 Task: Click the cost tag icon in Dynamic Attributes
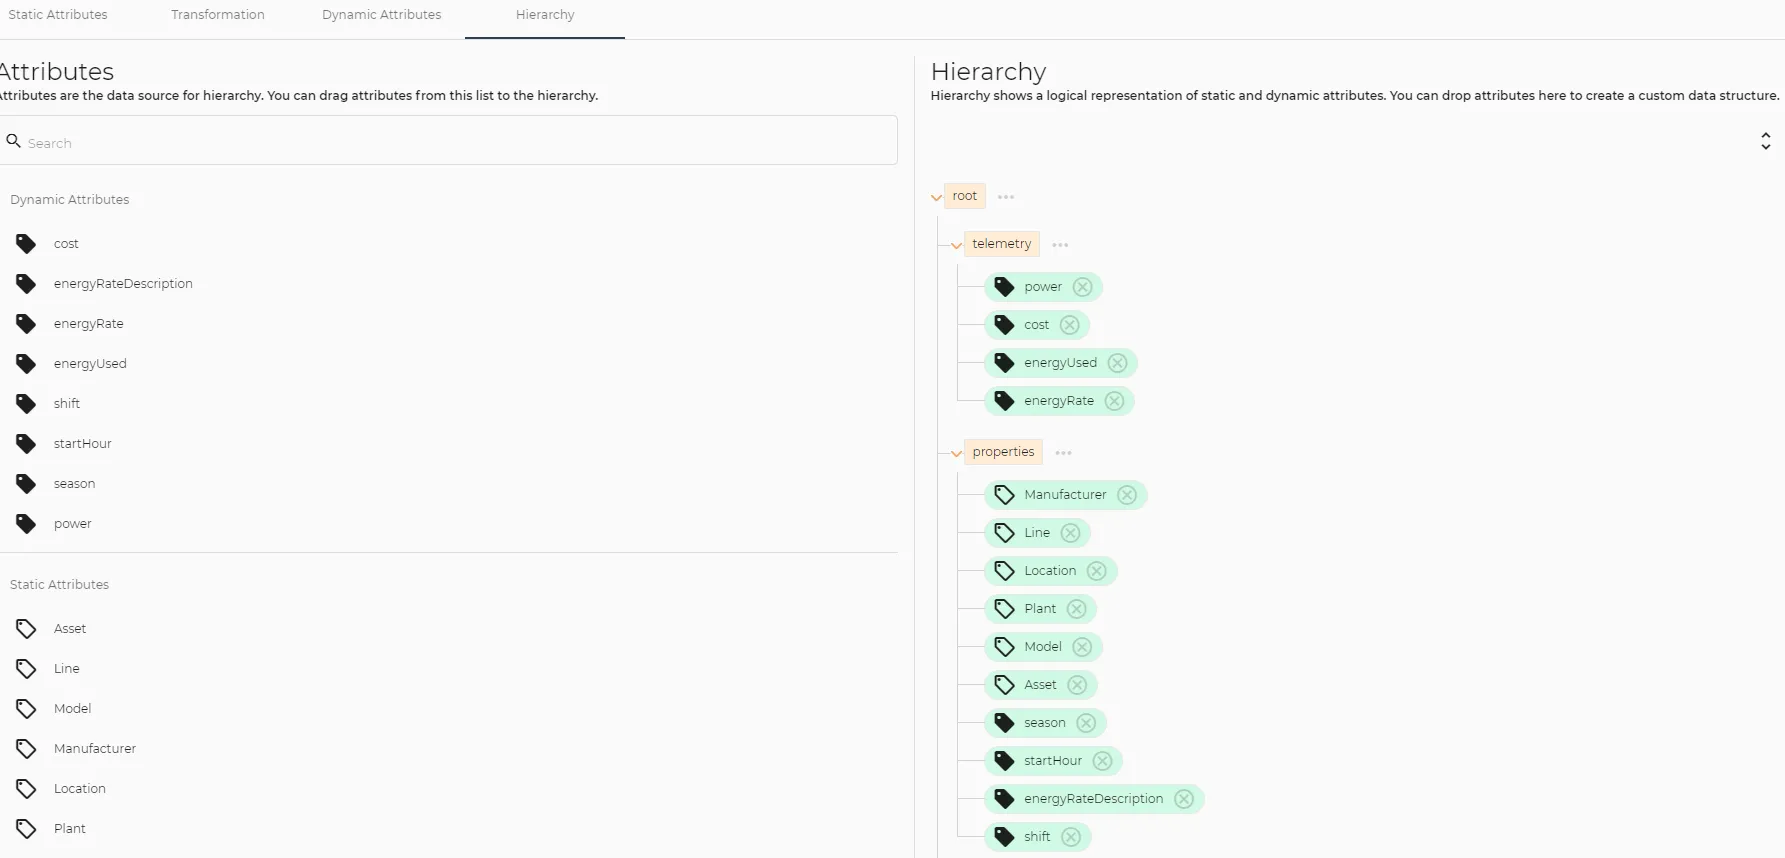(x=26, y=244)
